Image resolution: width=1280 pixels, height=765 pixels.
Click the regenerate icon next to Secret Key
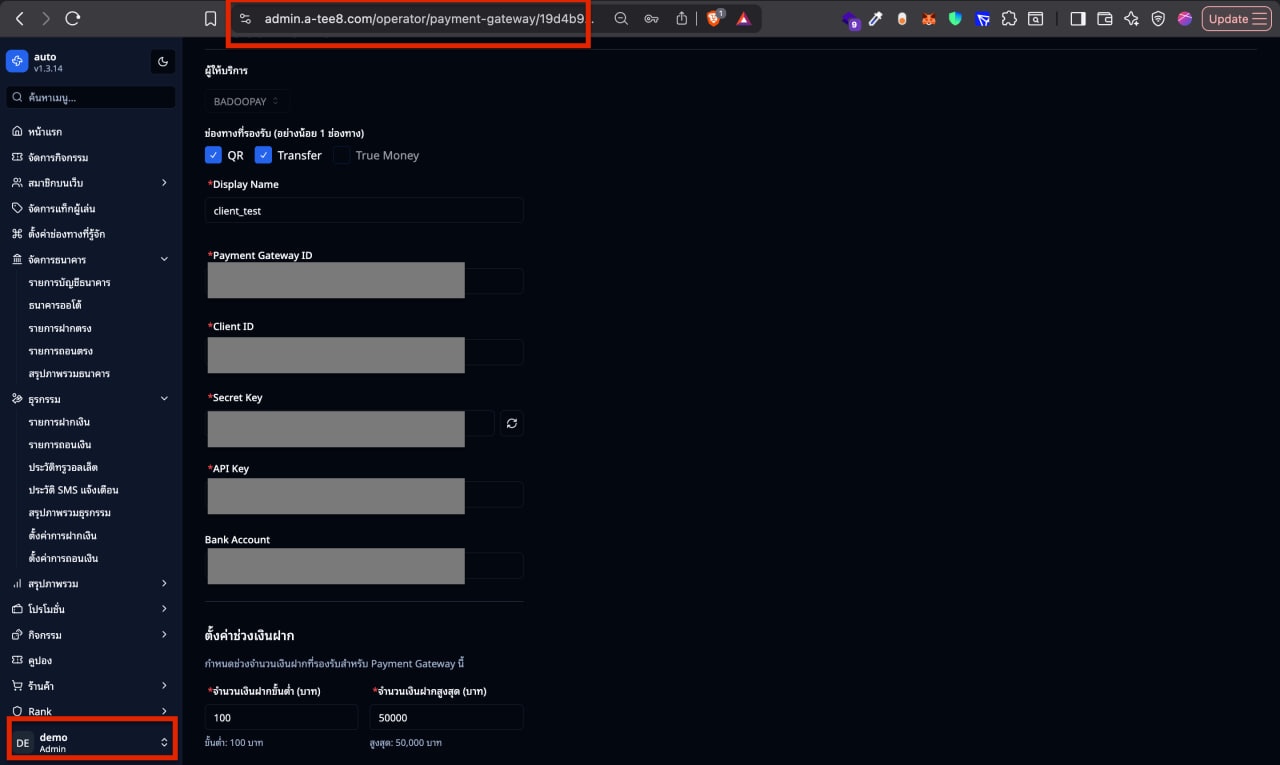[511, 423]
